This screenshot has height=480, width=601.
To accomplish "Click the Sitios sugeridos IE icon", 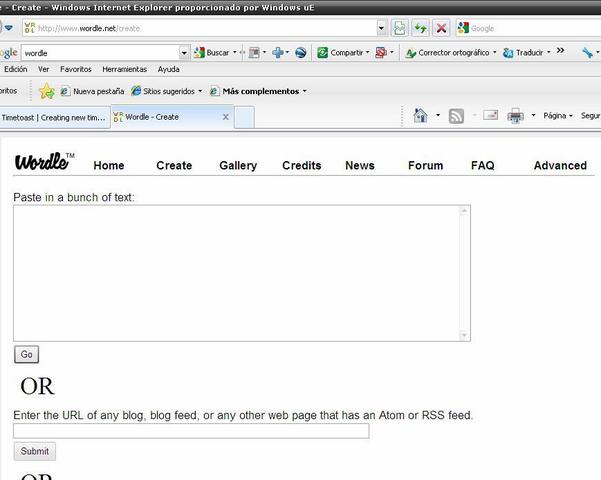I will click(x=136, y=91).
